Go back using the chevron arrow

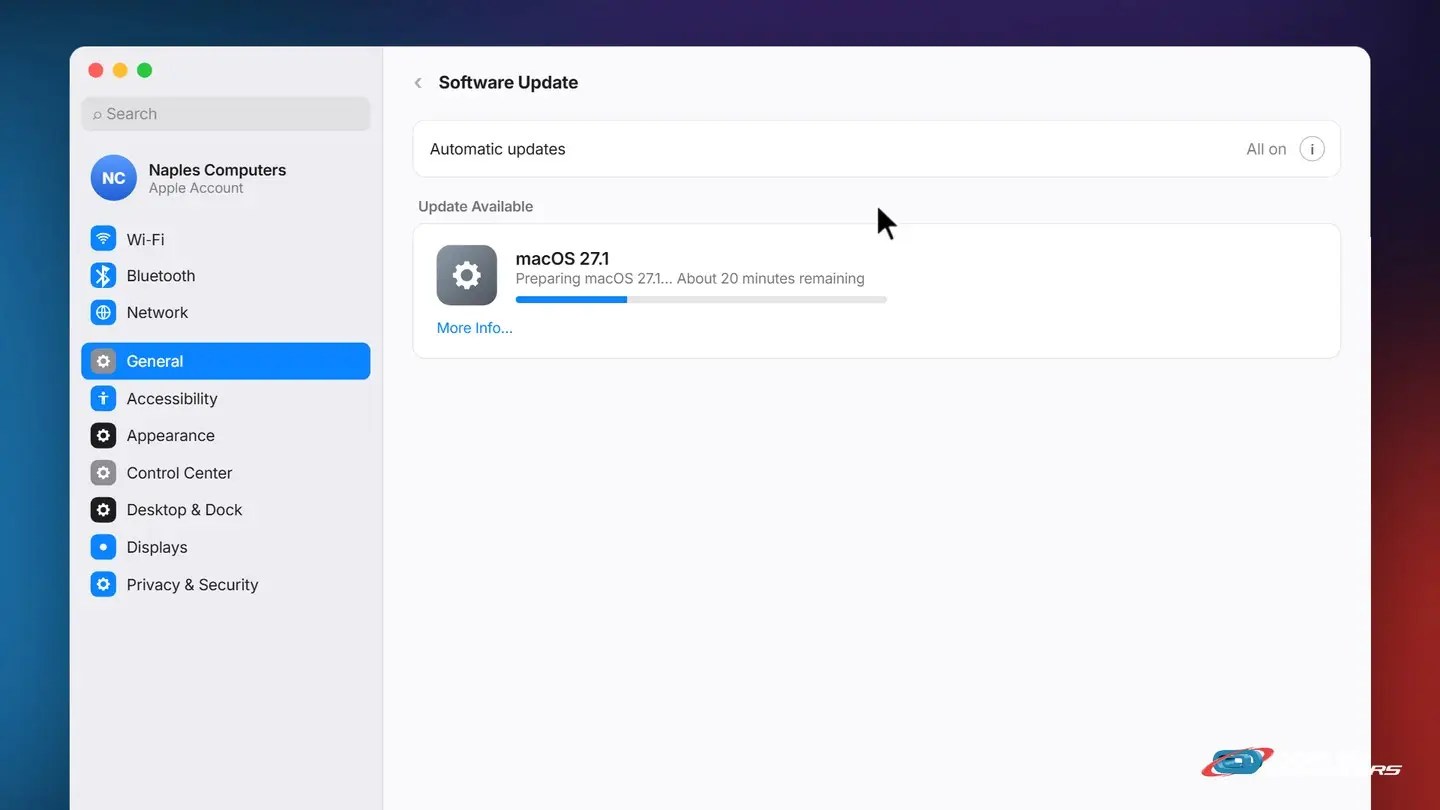point(418,83)
